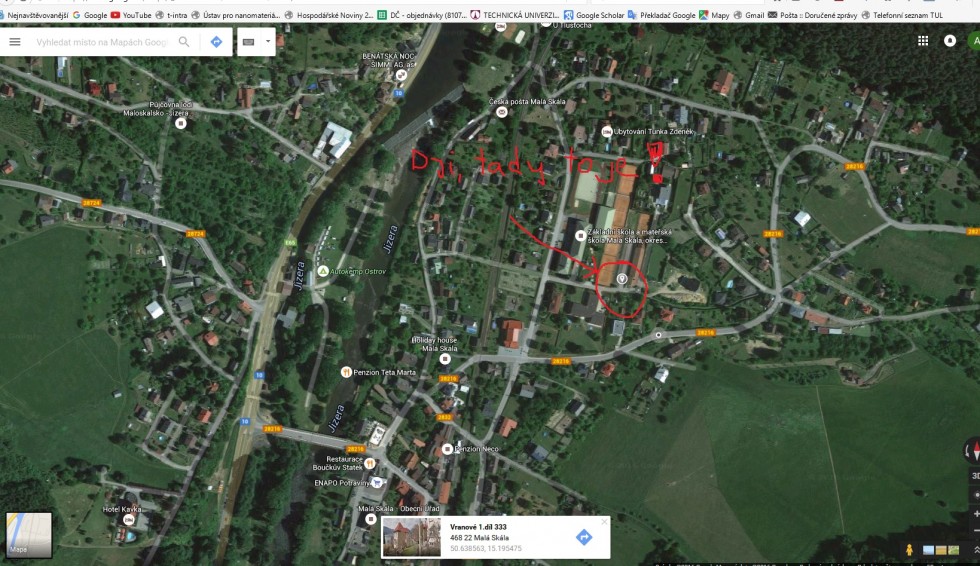Open the Překladač Google bookmark
This screenshot has width=980, height=566.
(663, 15)
